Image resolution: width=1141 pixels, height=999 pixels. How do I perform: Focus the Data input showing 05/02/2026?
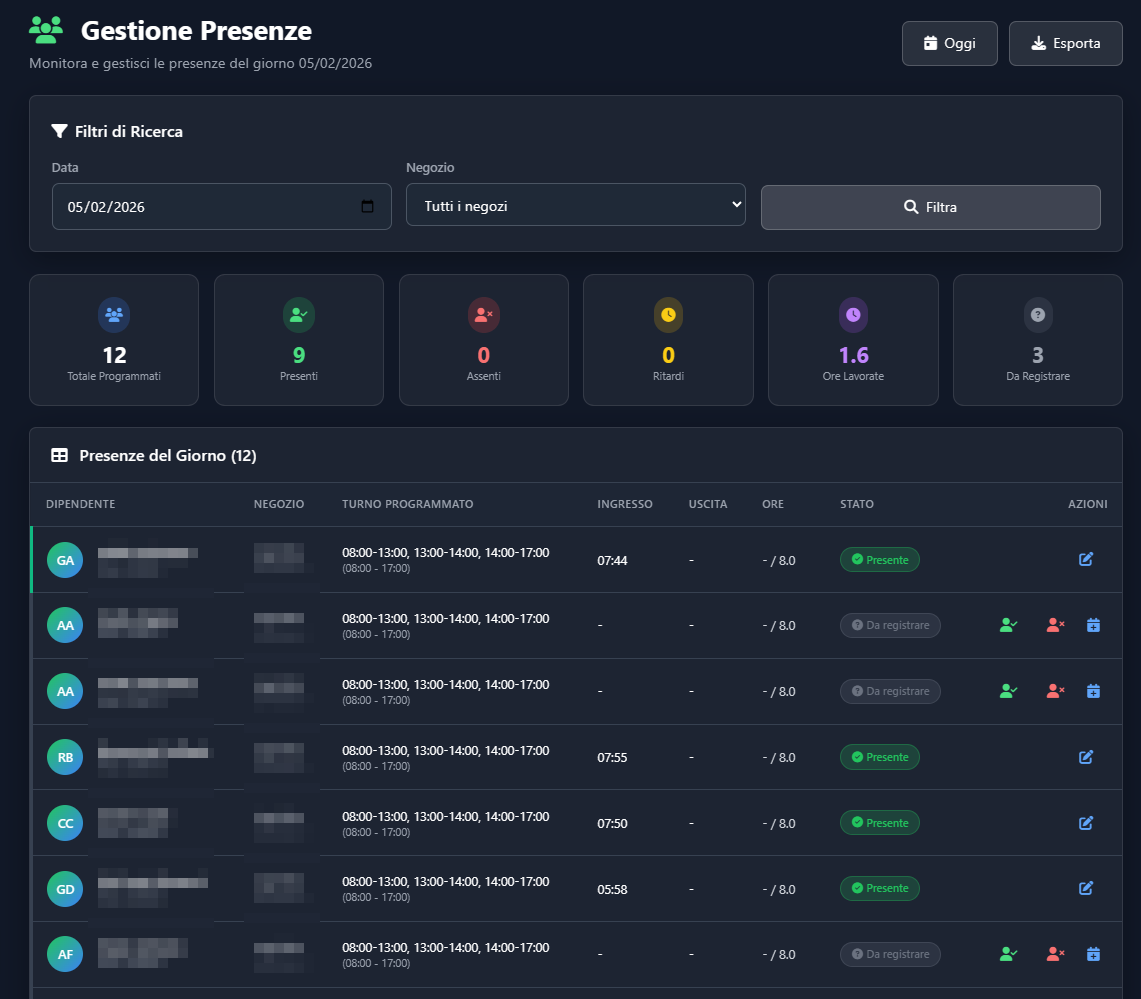point(200,207)
